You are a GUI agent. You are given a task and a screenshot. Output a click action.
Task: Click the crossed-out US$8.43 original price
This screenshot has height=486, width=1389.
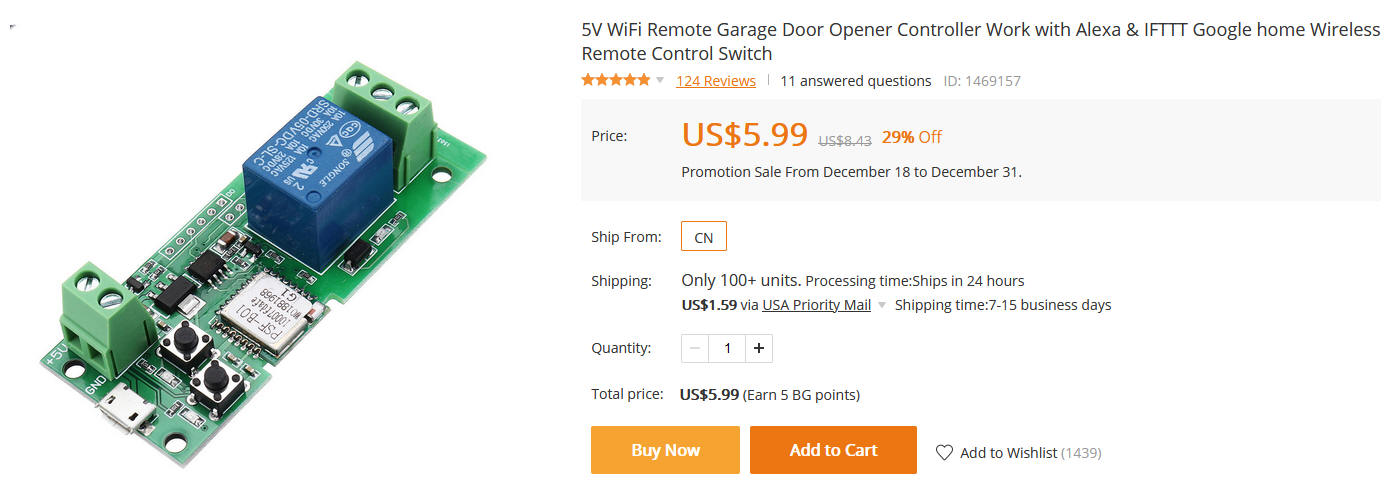click(845, 140)
